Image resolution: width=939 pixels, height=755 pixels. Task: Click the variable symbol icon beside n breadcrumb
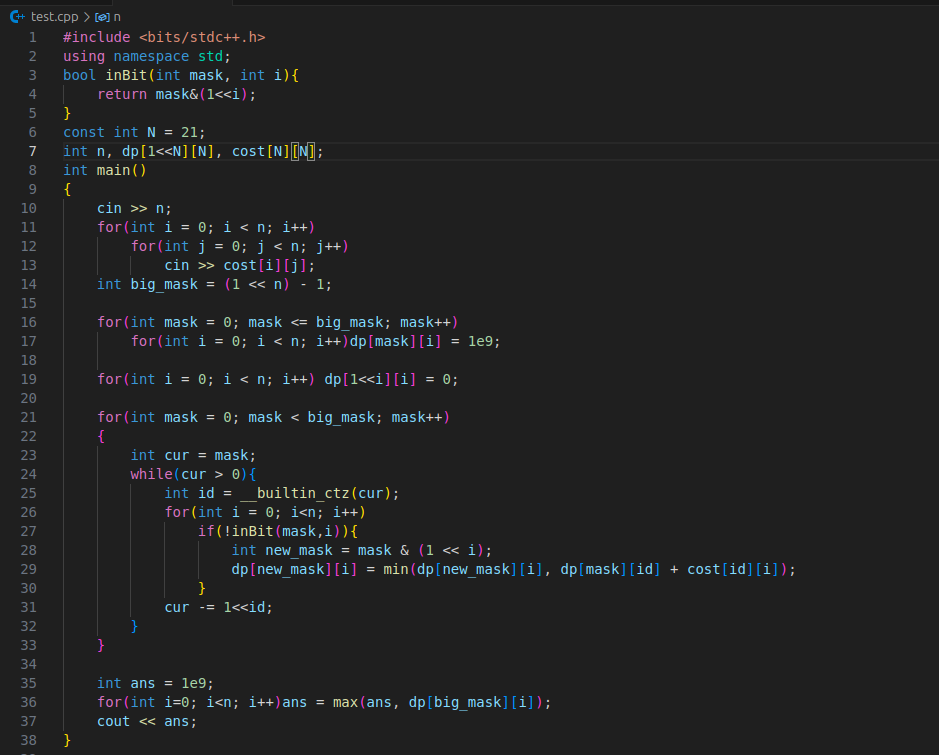102,17
